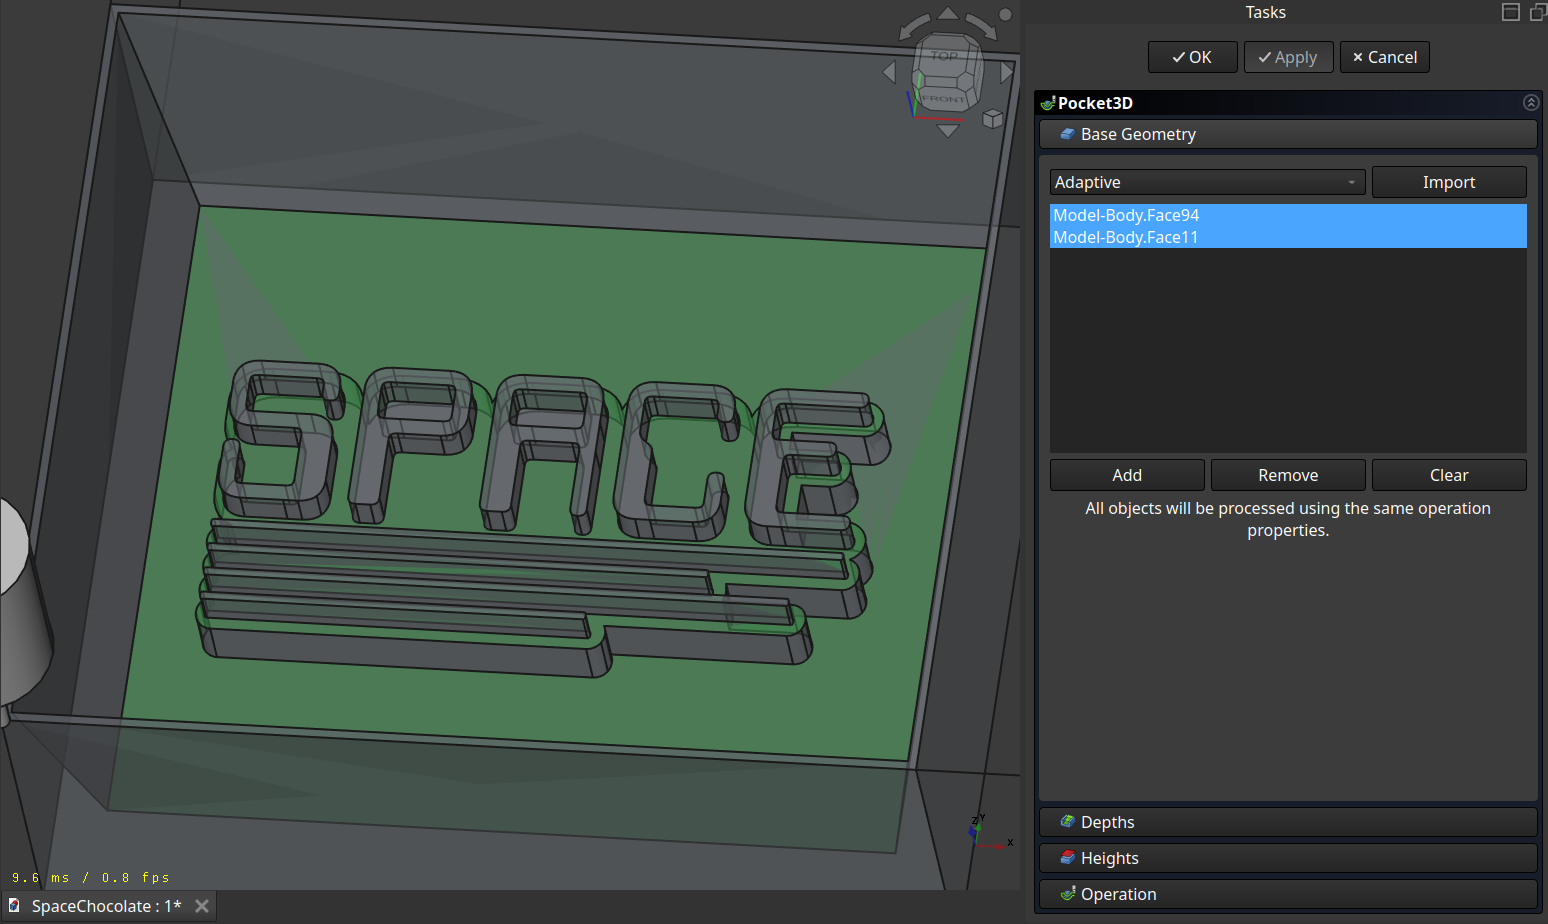Click the navigation cube back-view dot
This screenshot has height=924, width=1548.
(1005, 14)
